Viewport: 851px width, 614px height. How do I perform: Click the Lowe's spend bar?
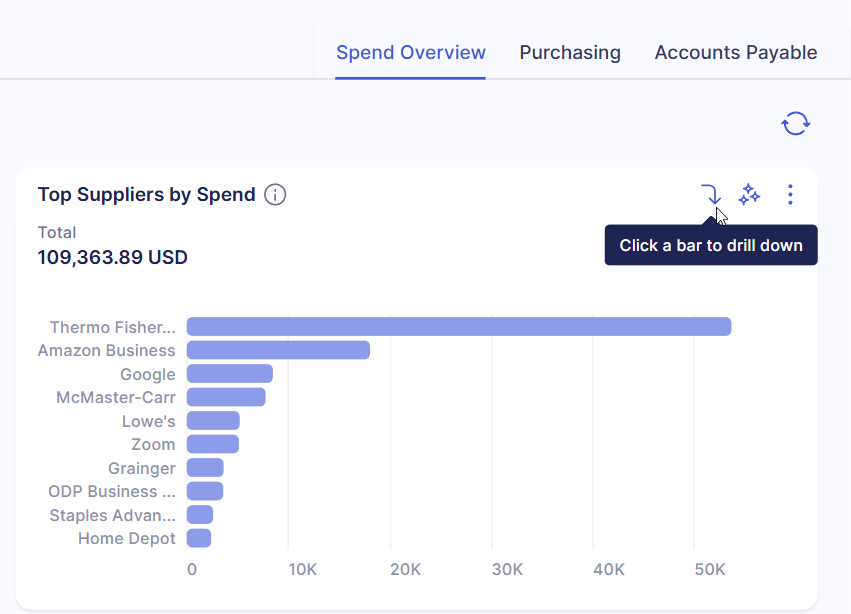click(213, 421)
